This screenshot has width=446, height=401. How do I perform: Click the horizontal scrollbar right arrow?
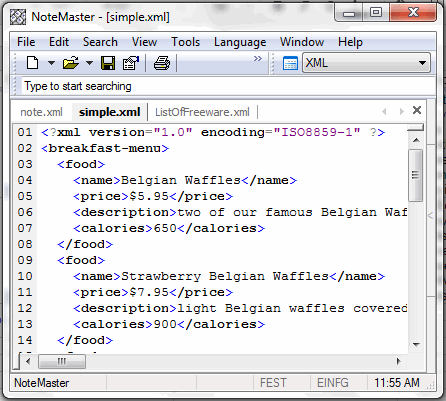[x=399, y=361]
